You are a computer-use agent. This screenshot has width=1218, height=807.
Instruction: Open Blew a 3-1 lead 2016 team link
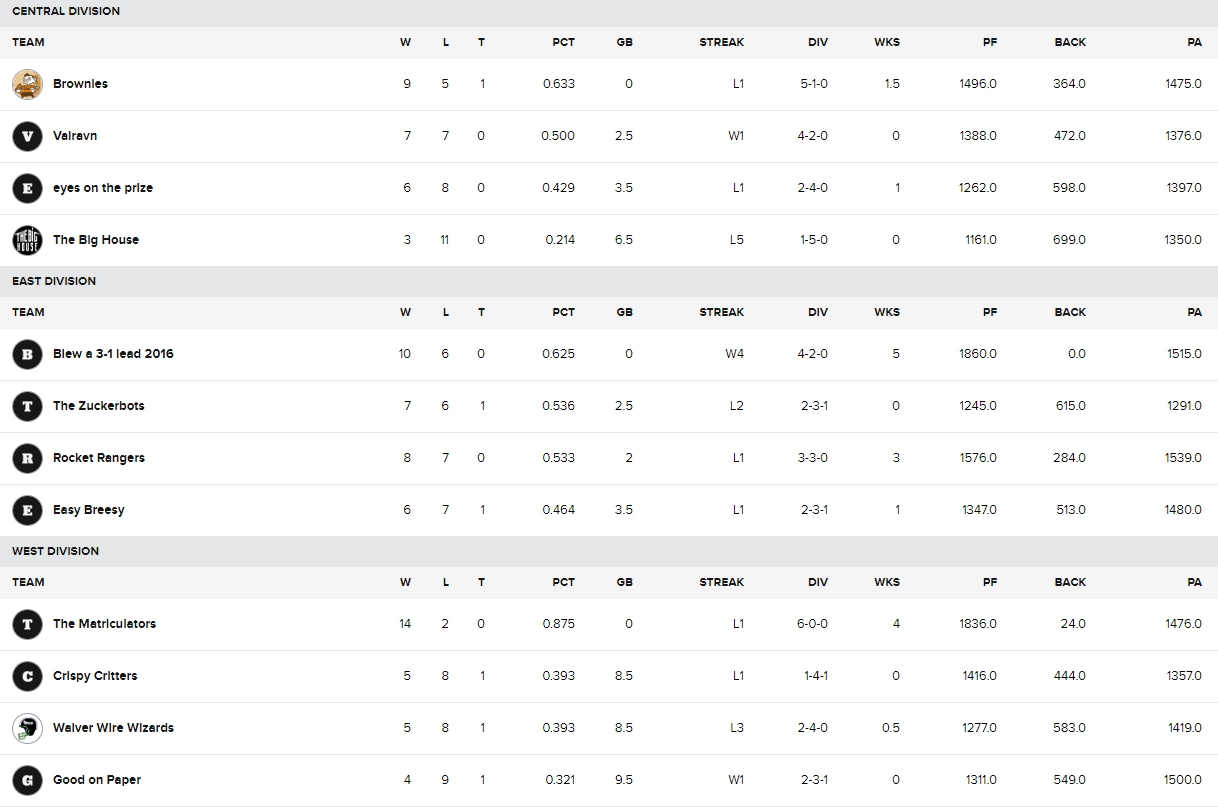[113, 354]
